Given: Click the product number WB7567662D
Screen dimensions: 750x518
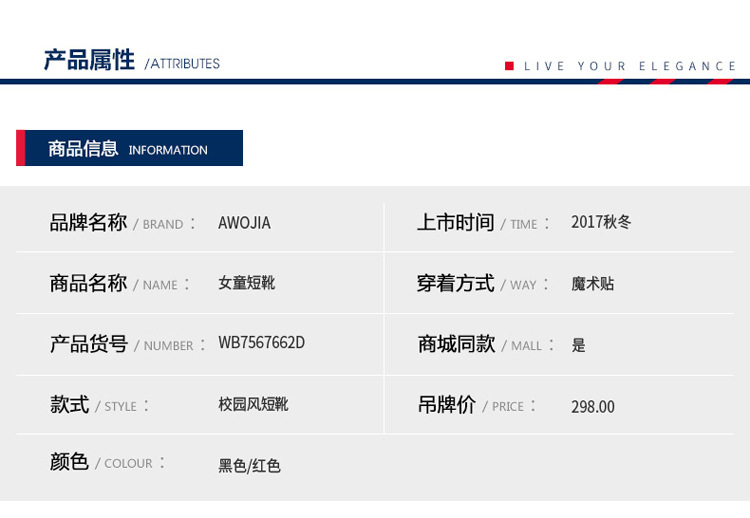Looking at the screenshot, I should tap(261, 343).
